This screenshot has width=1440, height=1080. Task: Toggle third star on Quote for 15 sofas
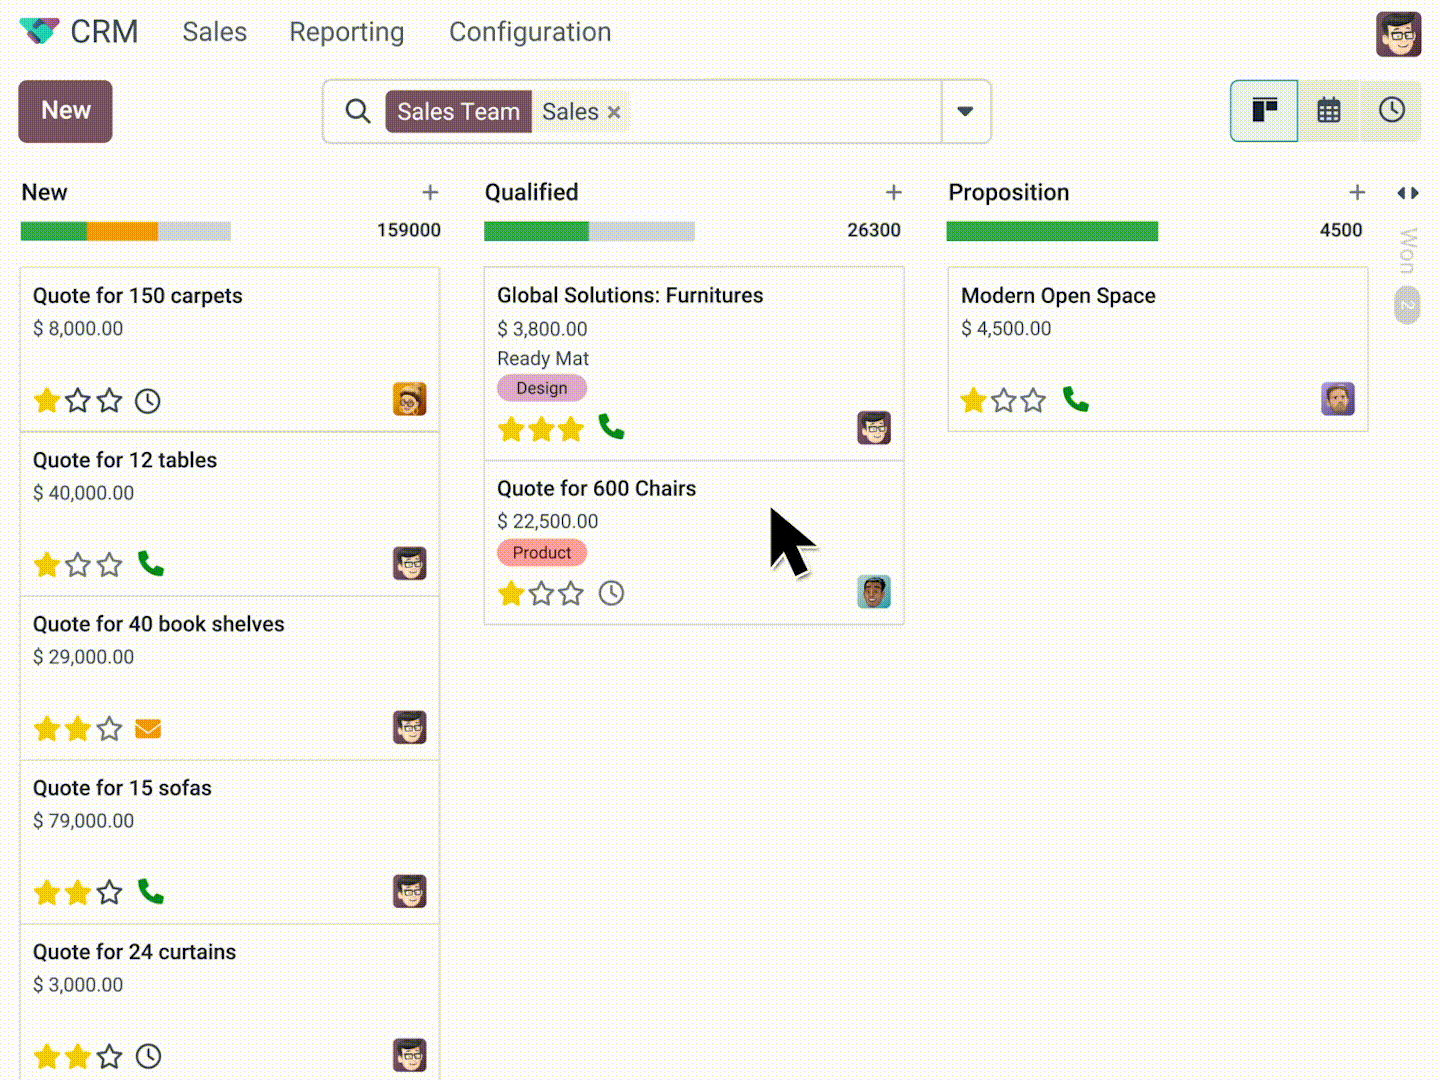109,892
